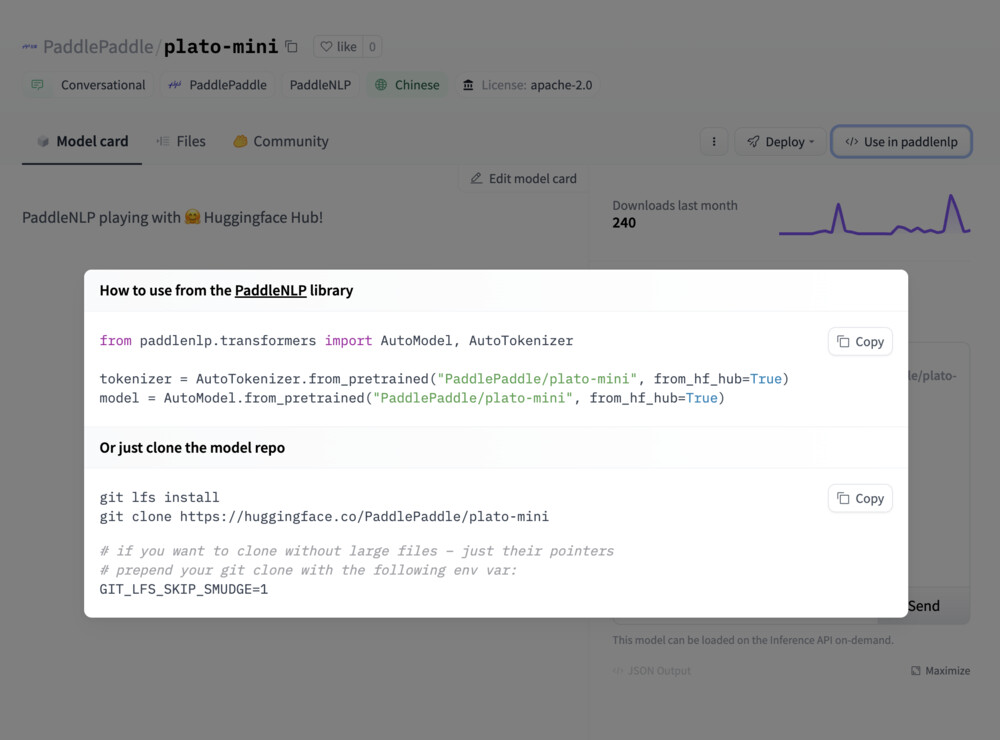Maximize the inference widget

point(940,671)
